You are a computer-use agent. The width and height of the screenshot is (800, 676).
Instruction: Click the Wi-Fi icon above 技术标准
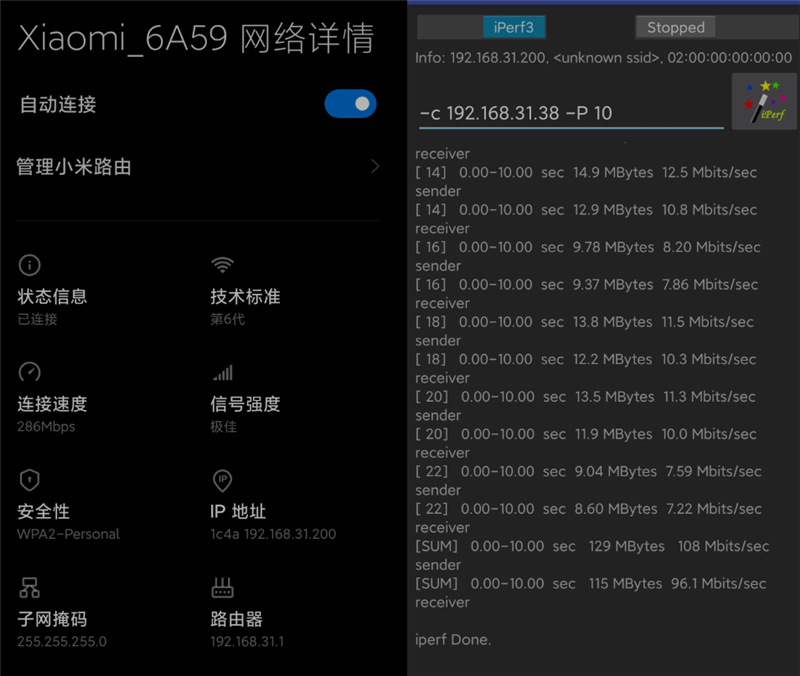222,265
